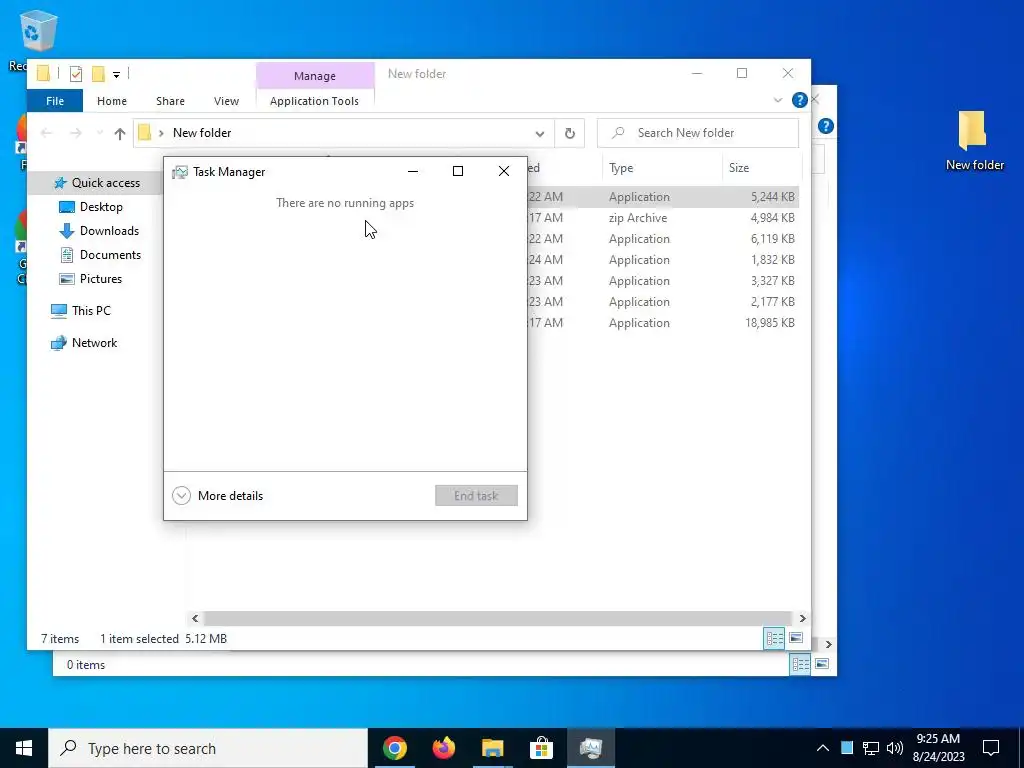Open the network tray icon
The width and height of the screenshot is (1024, 768).
871,748
